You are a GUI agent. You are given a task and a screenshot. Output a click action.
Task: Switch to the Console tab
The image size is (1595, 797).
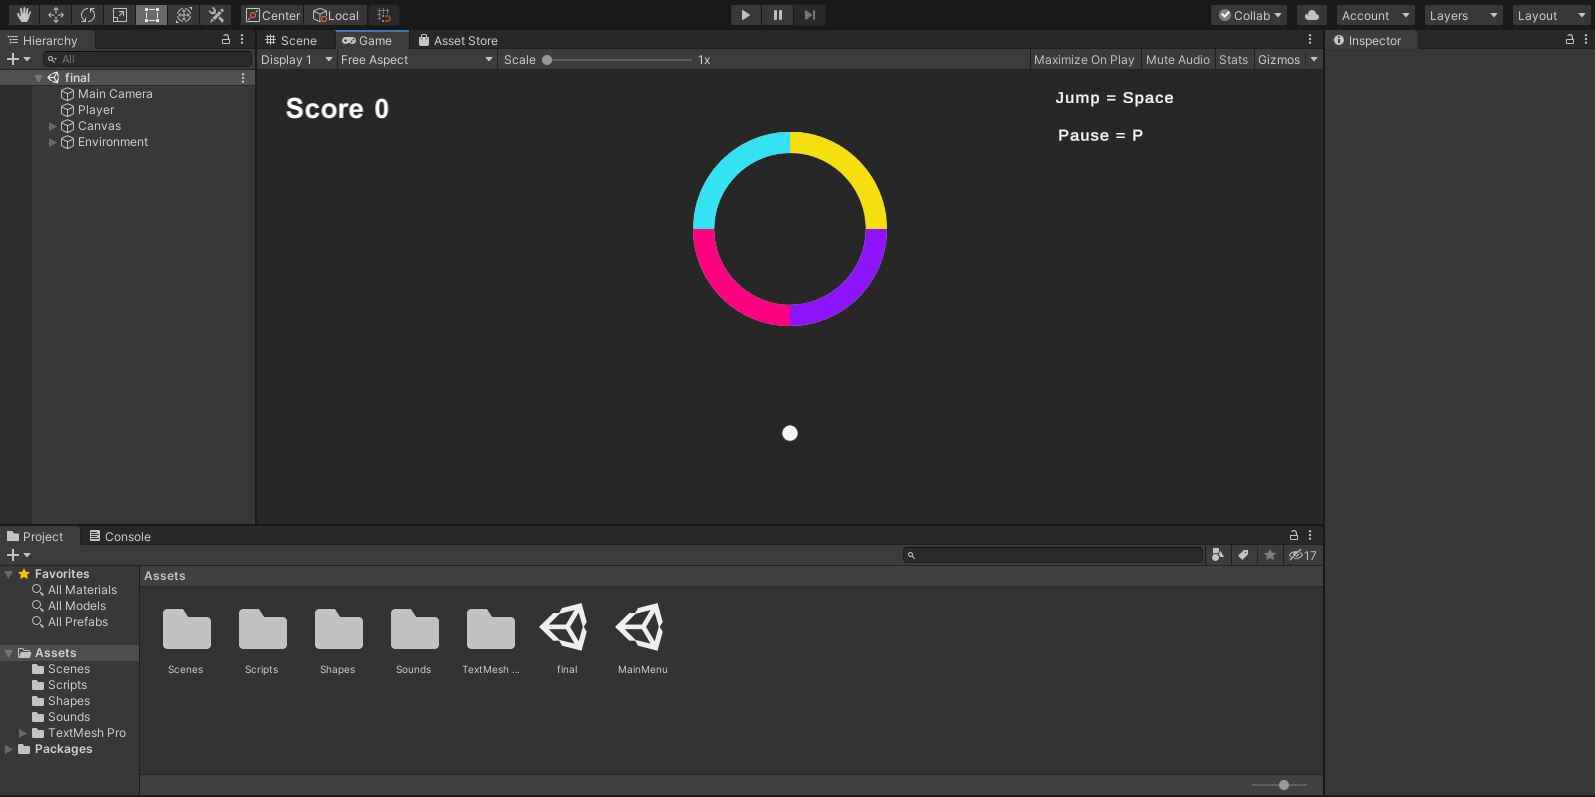120,536
